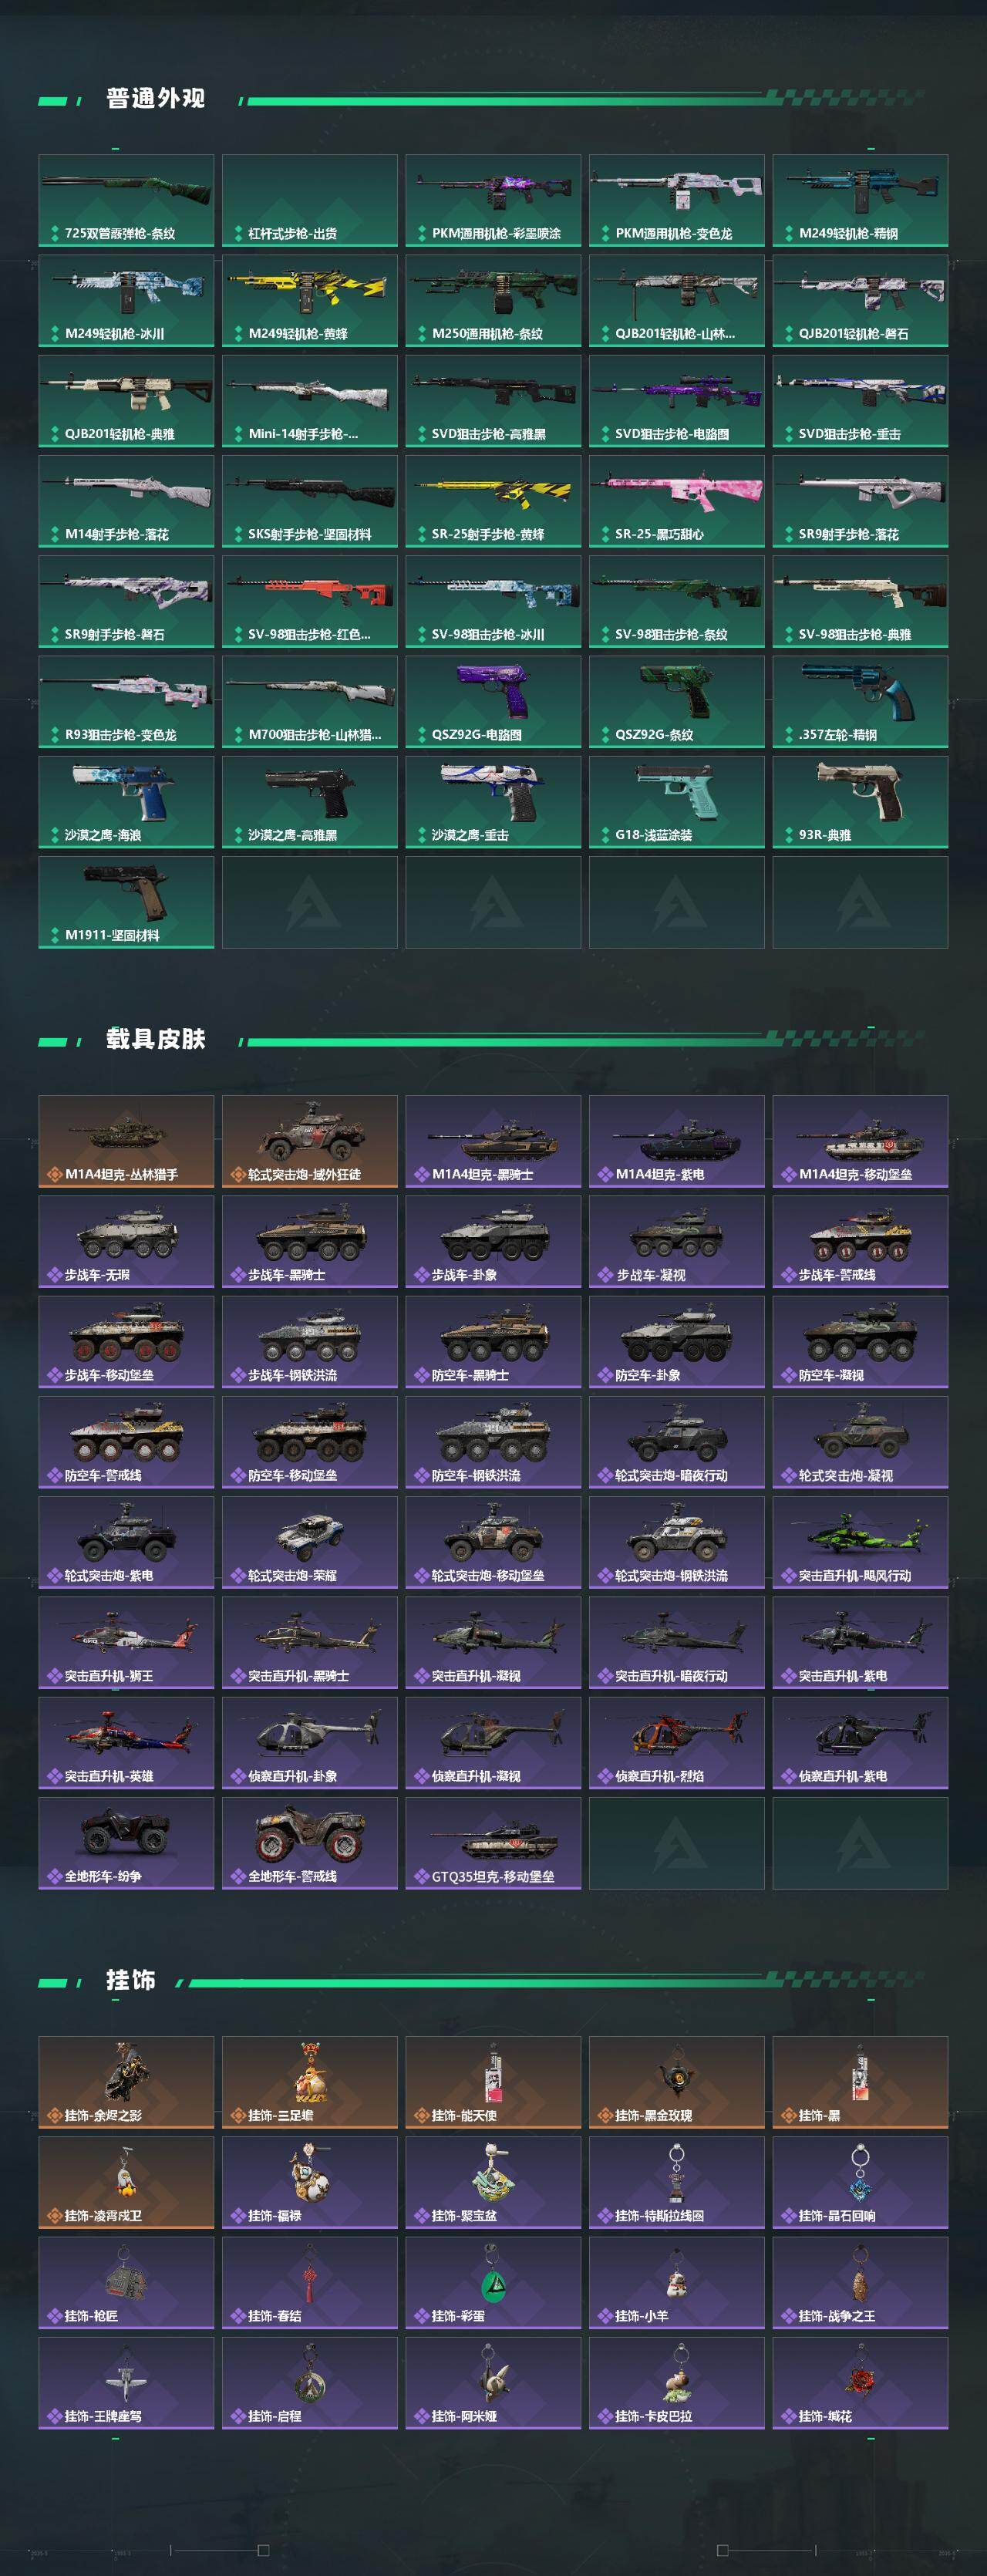Open the GTQ35 tank mobile fortress skin
987x2576 pixels.
493,1843
